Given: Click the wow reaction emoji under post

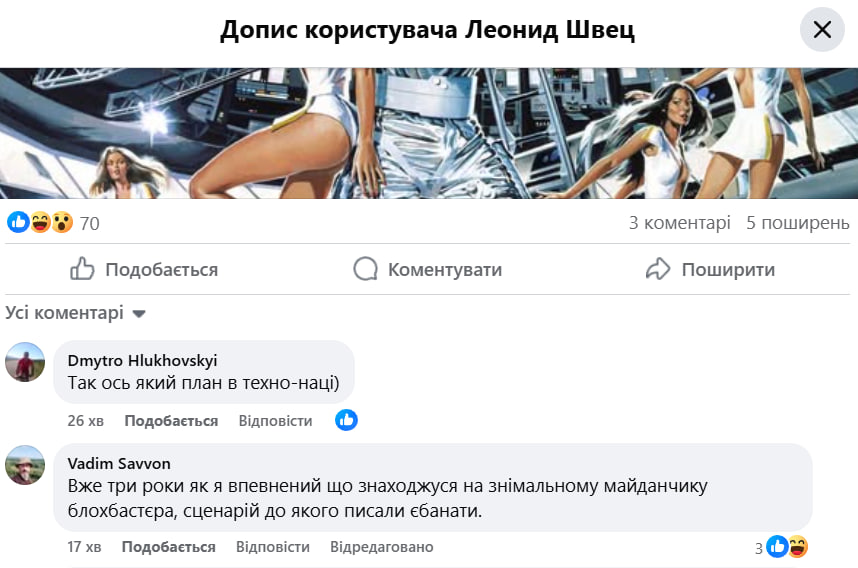Looking at the screenshot, I should [62, 222].
